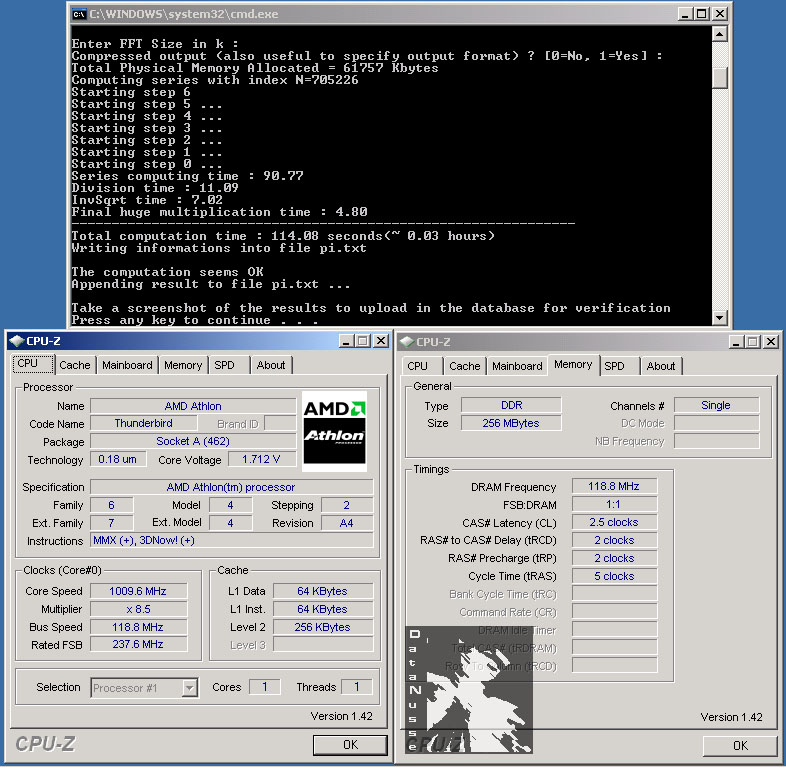This screenshot has height=783, width=786.
Task: Click the right CPU-Z window title icon
Action: pyautogui.click(x=407, y=342)
